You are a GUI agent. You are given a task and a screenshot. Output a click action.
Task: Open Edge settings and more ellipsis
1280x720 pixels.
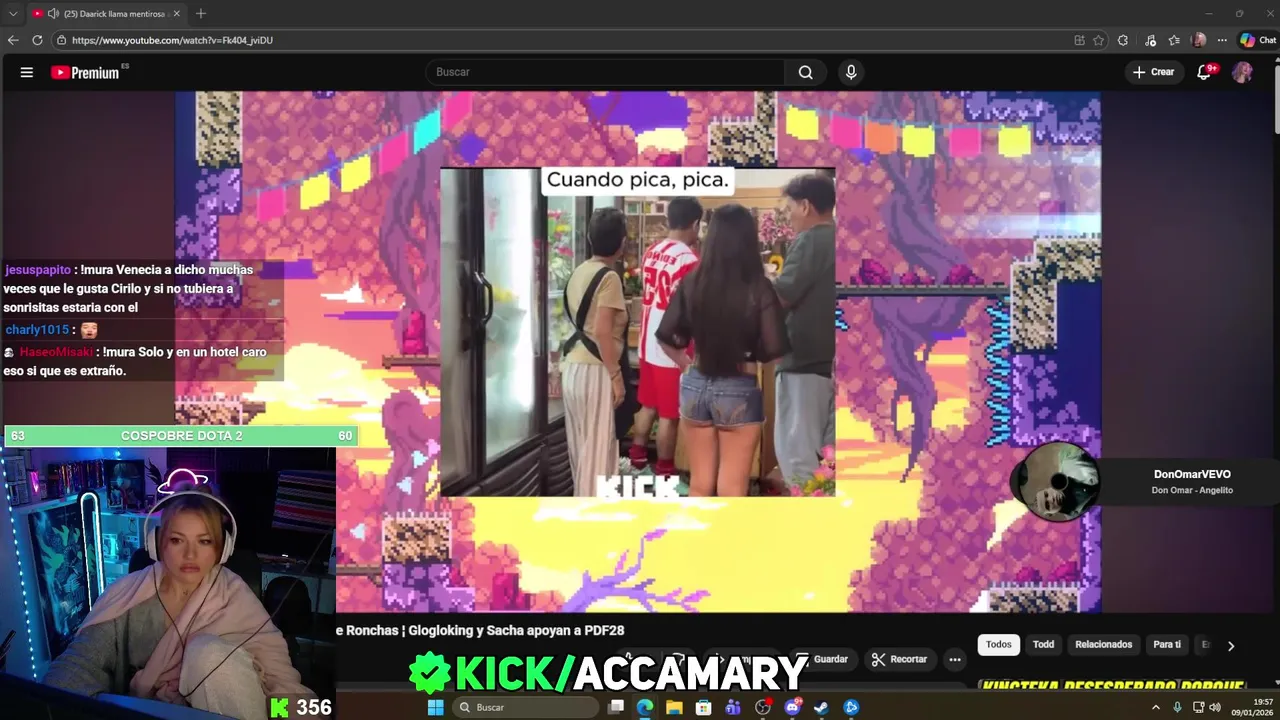1222,40
